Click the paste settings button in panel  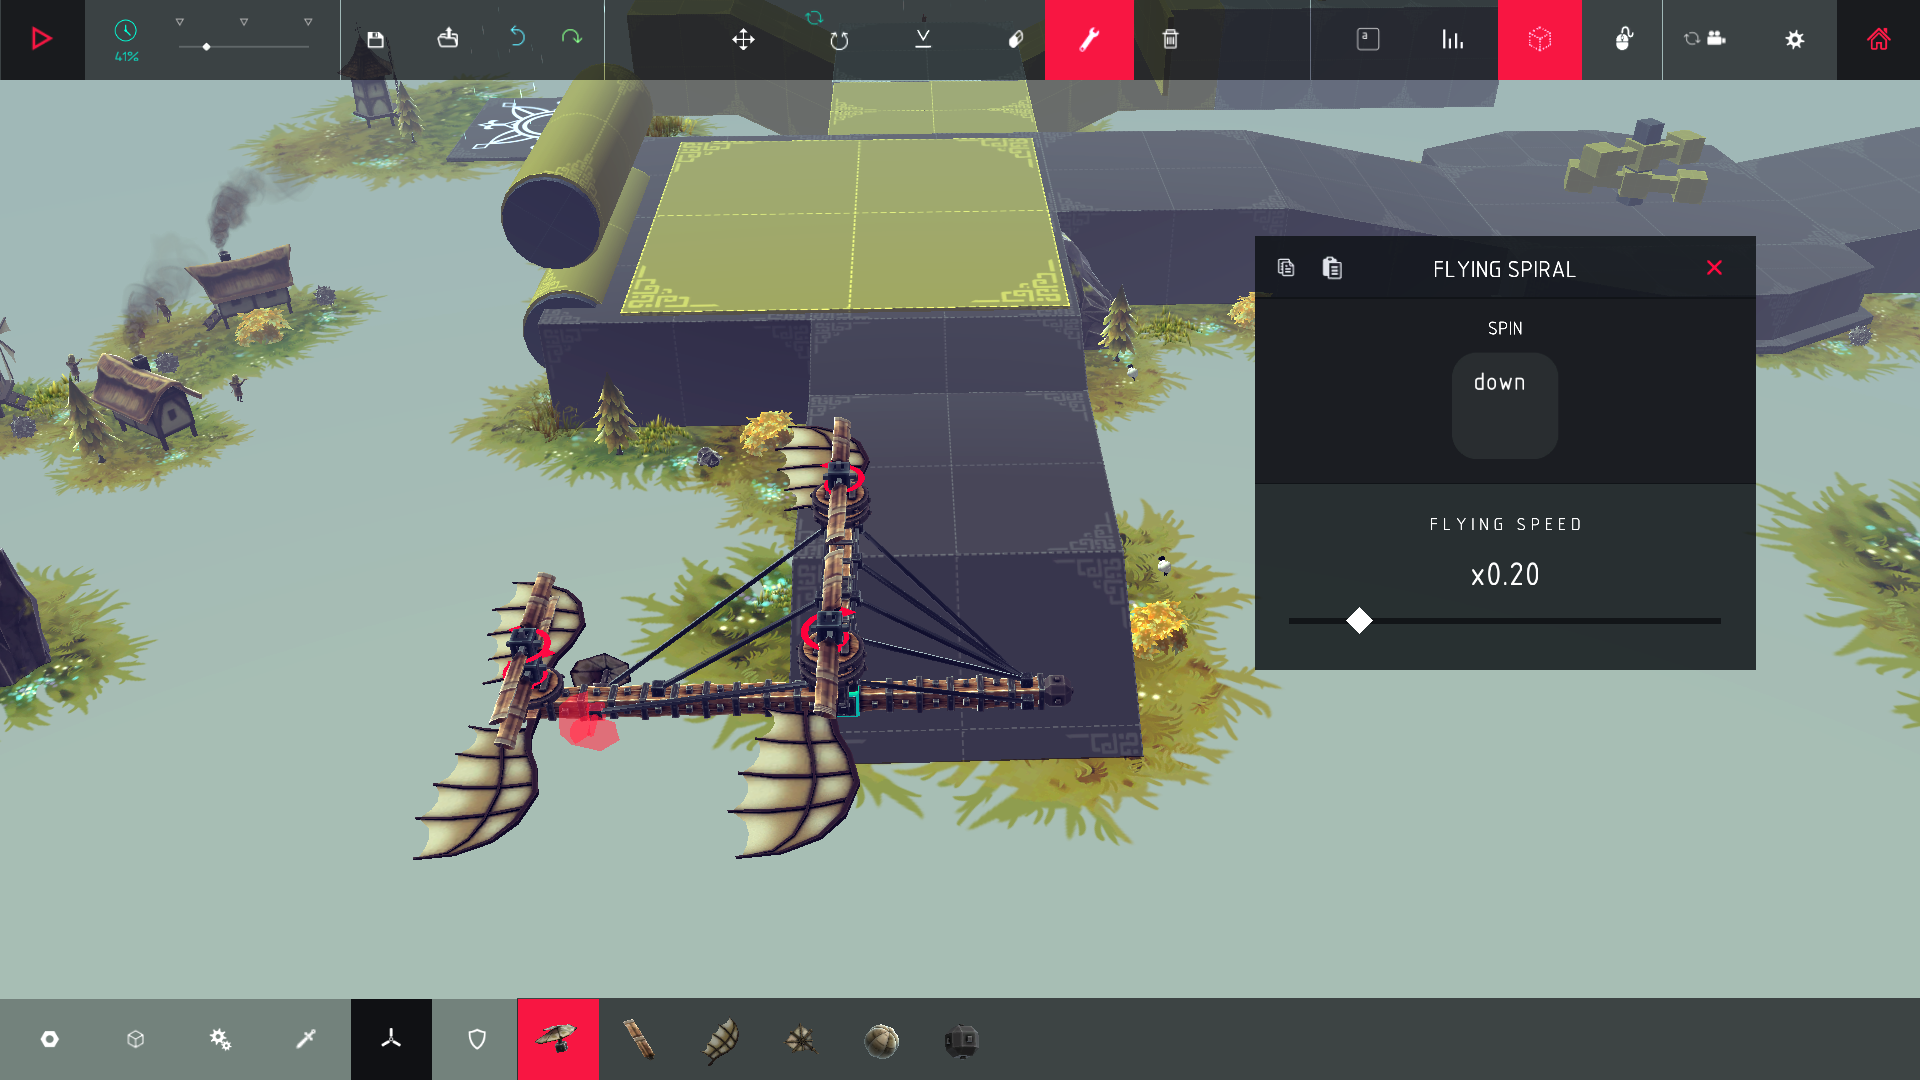(1332, 268)
